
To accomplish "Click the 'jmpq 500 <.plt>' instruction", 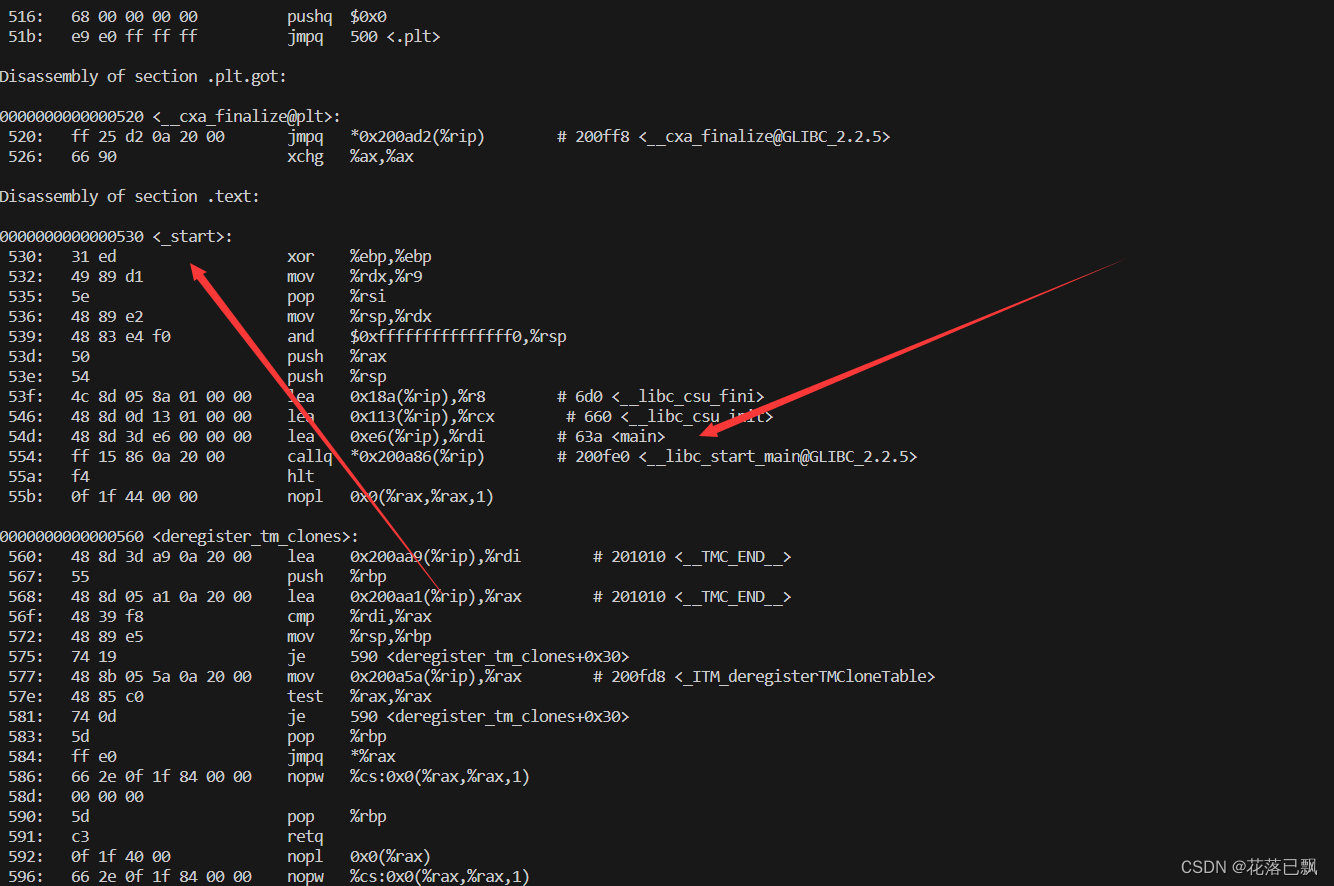I will tap(363, 37).
